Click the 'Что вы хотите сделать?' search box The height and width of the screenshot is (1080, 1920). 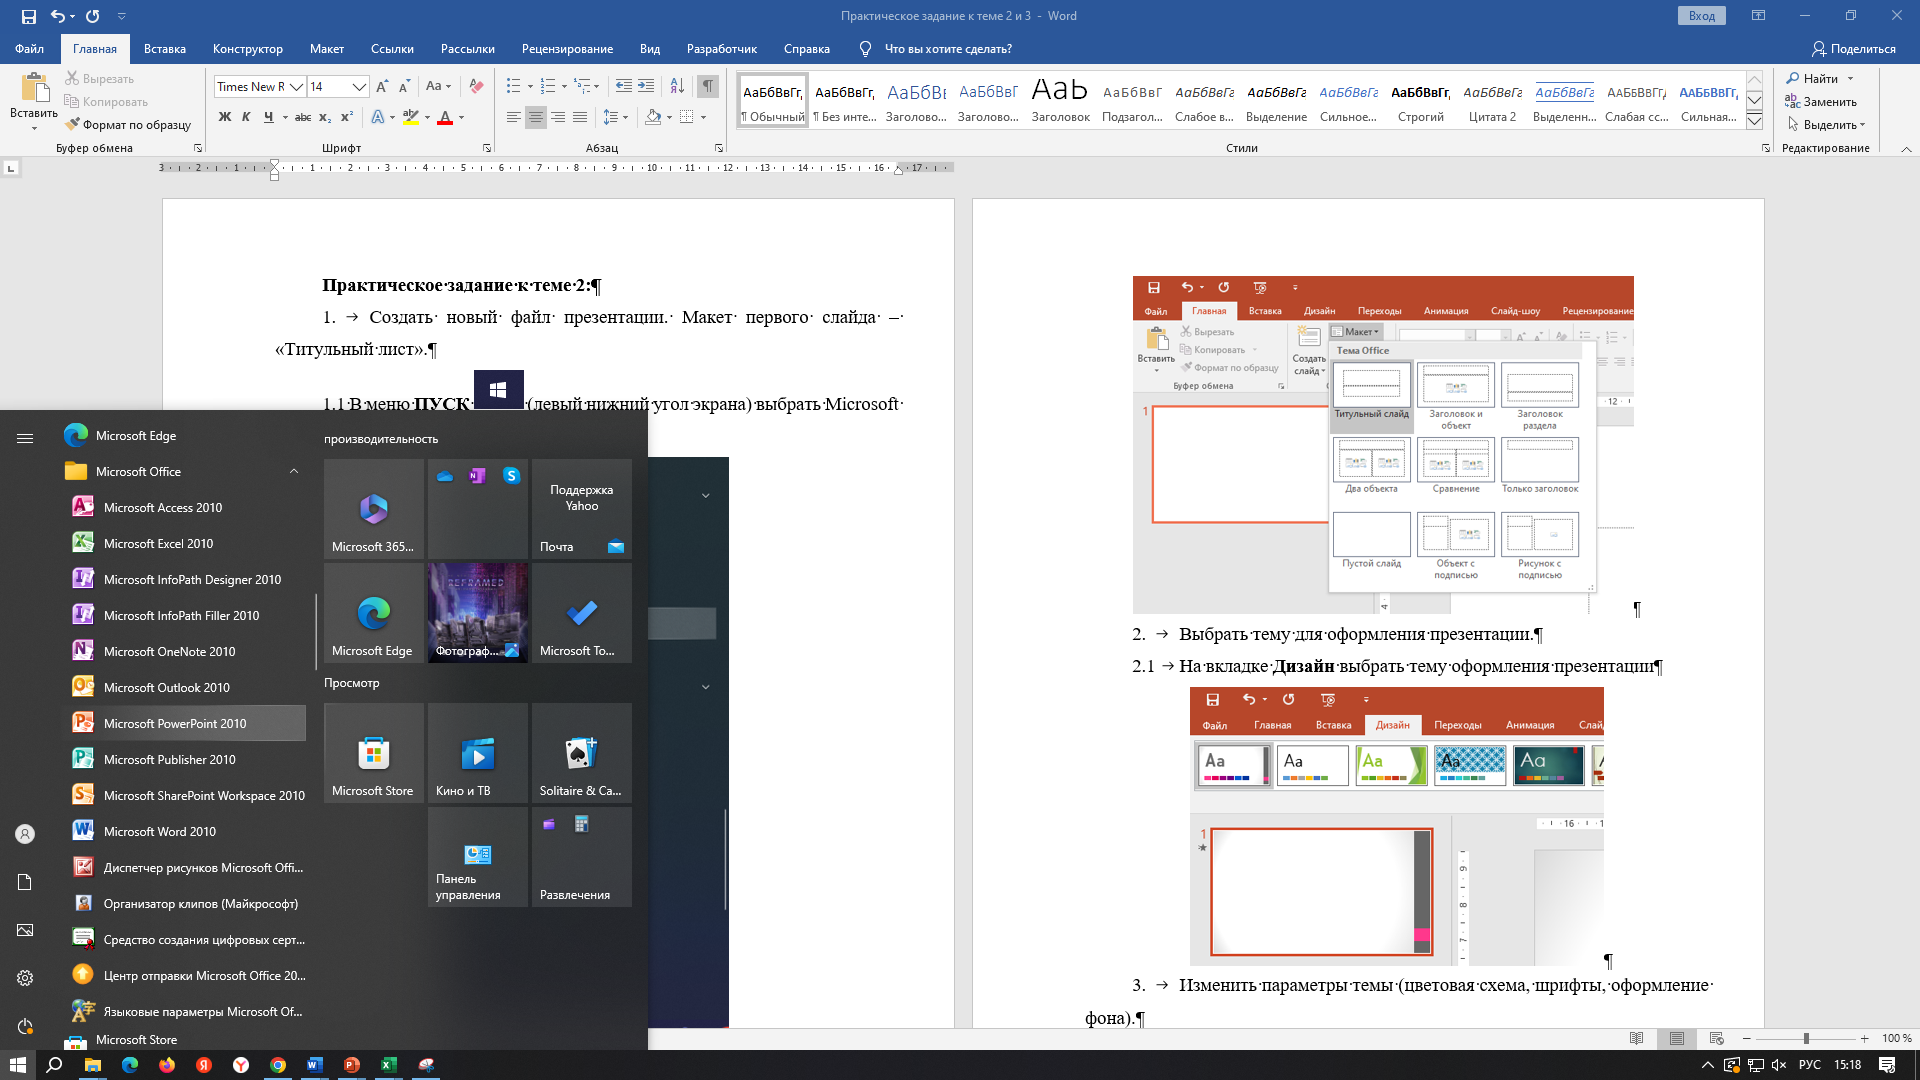948,48
